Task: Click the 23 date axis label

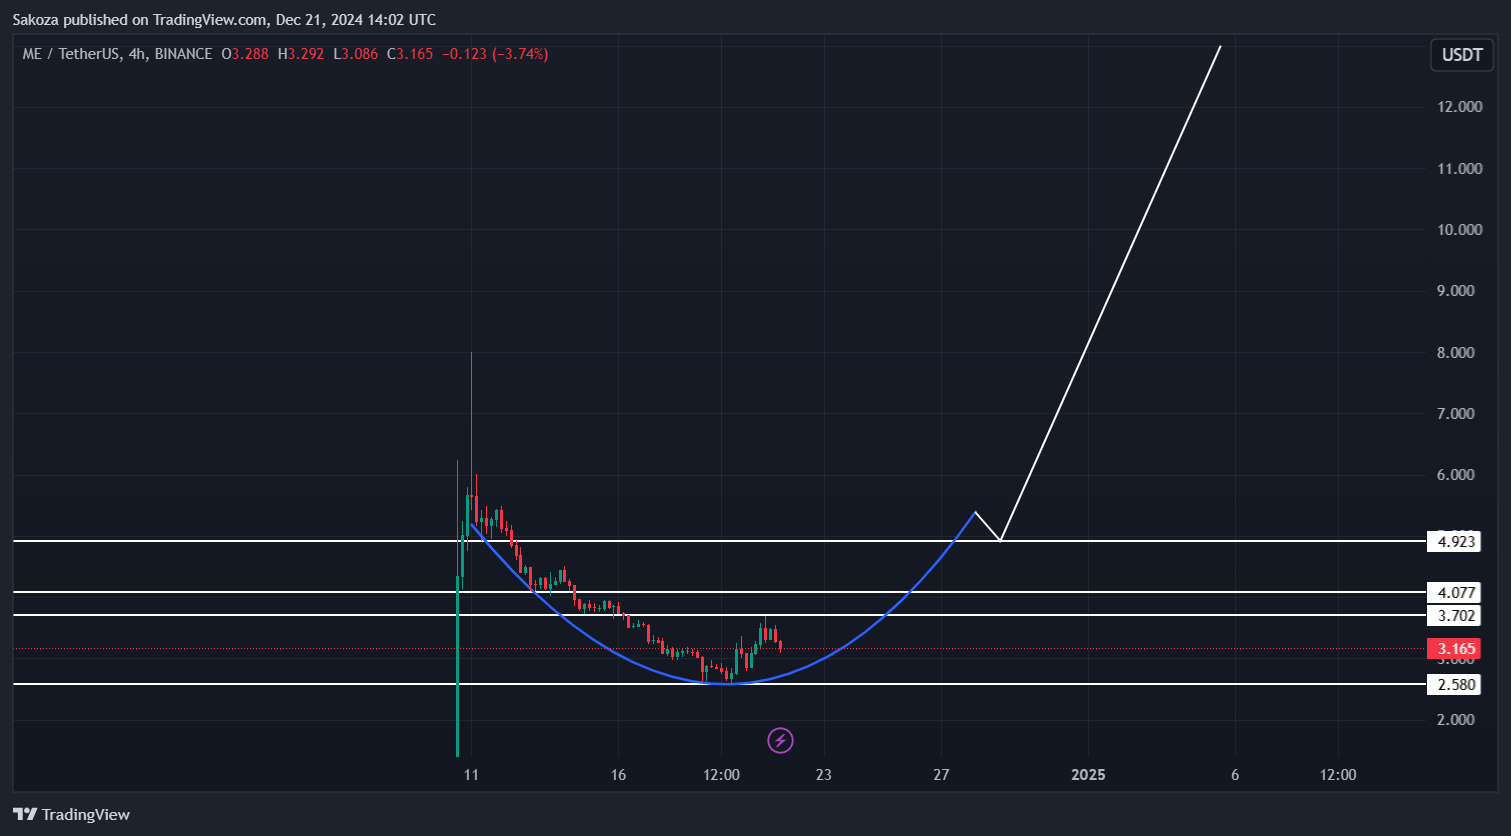Action: tap(823, 774)
